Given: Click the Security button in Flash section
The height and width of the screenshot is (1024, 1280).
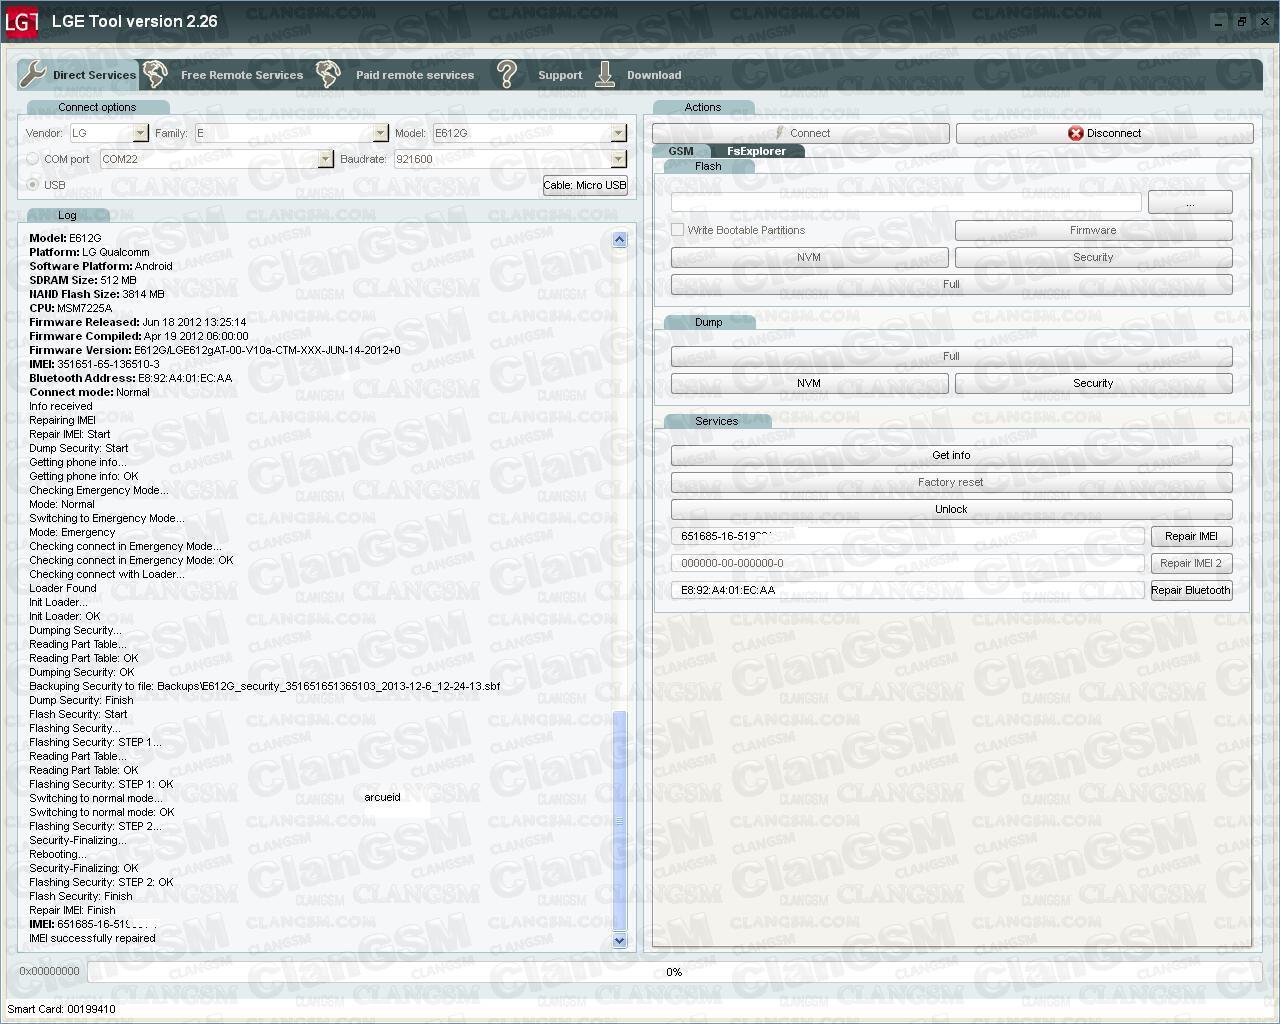Looking at the screenshot, I should click(1093, 257).
